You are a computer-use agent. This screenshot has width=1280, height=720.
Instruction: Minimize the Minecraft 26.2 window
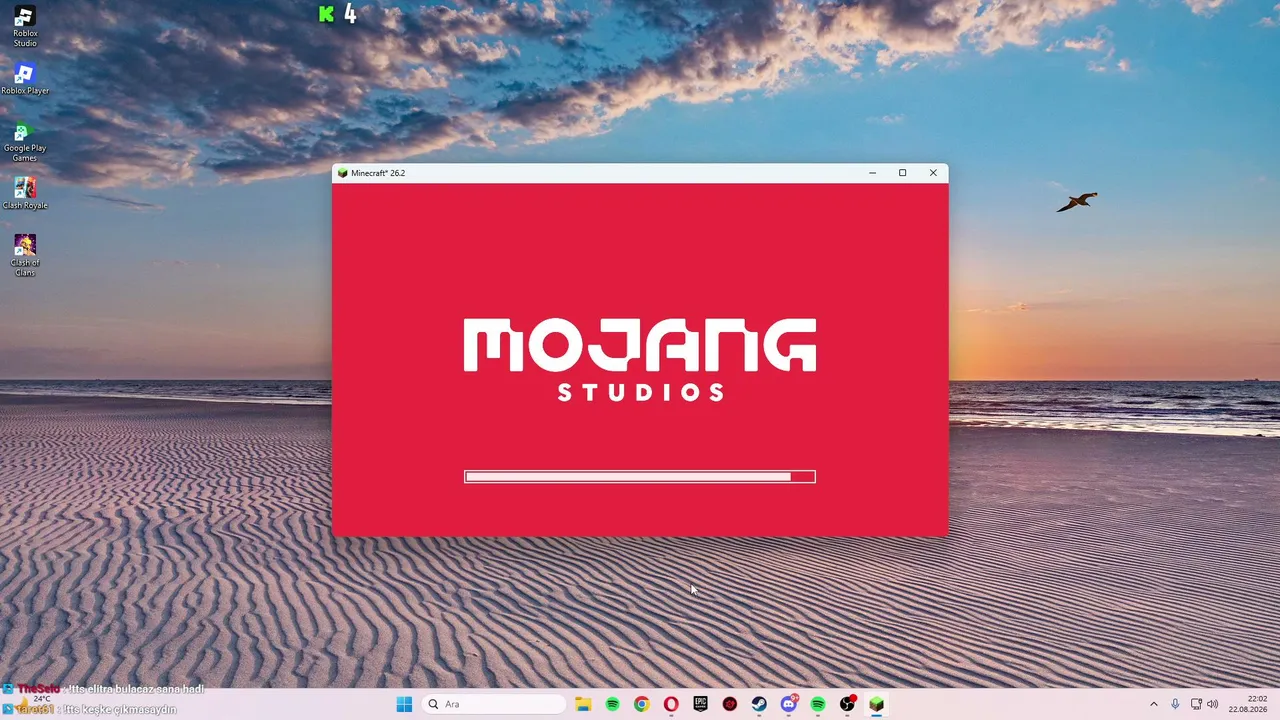pyautogui.click(x=872, y=173)
